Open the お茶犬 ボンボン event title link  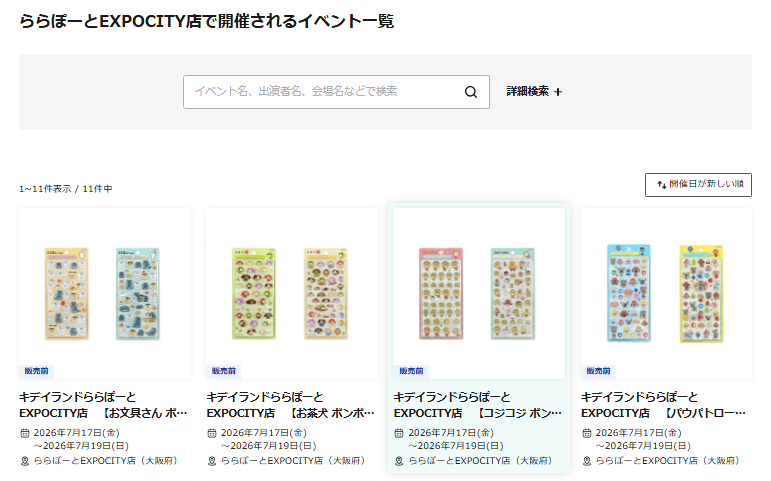pyautogui.click(x=291, y=405)
